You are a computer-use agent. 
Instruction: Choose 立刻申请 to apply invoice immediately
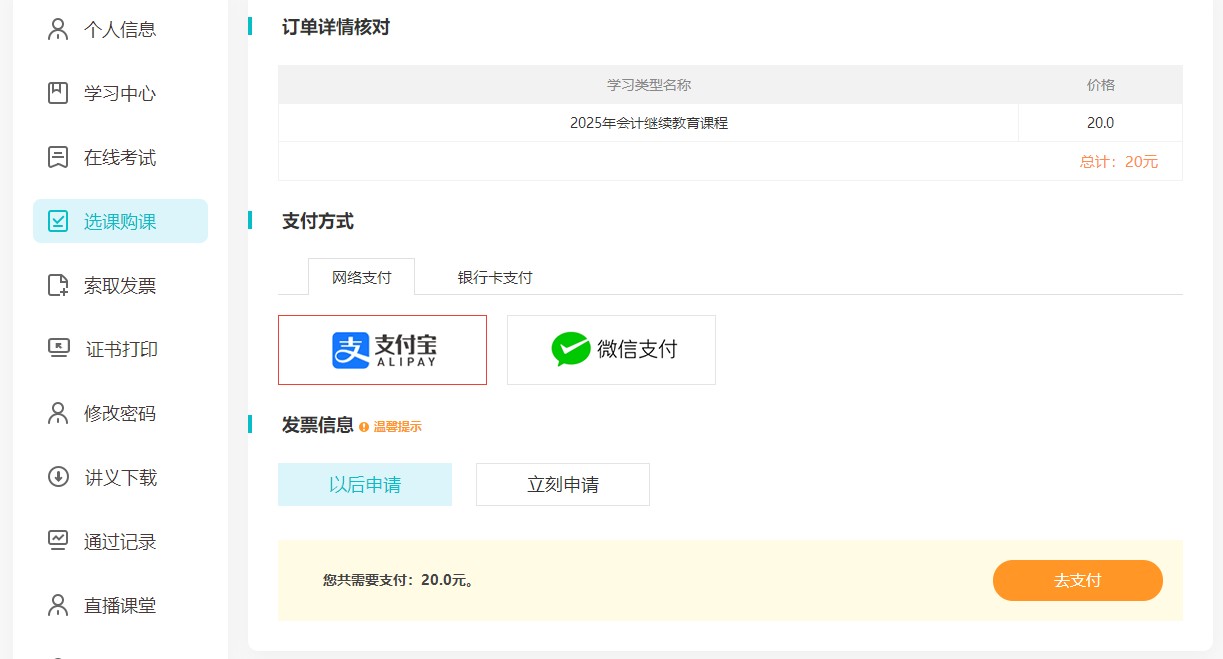(x=562, y=484)
